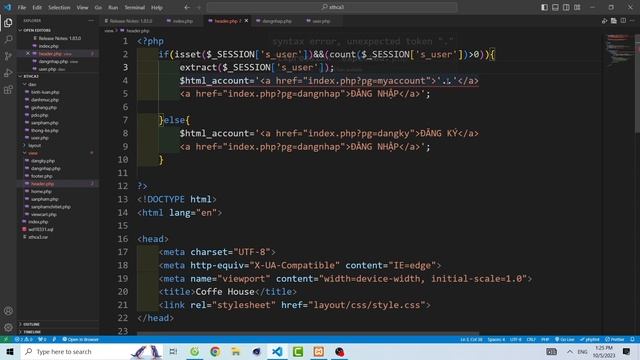Open the editor more actions menu
The height and width of the screenshot is (360, 640).
[x=632, y=21]
